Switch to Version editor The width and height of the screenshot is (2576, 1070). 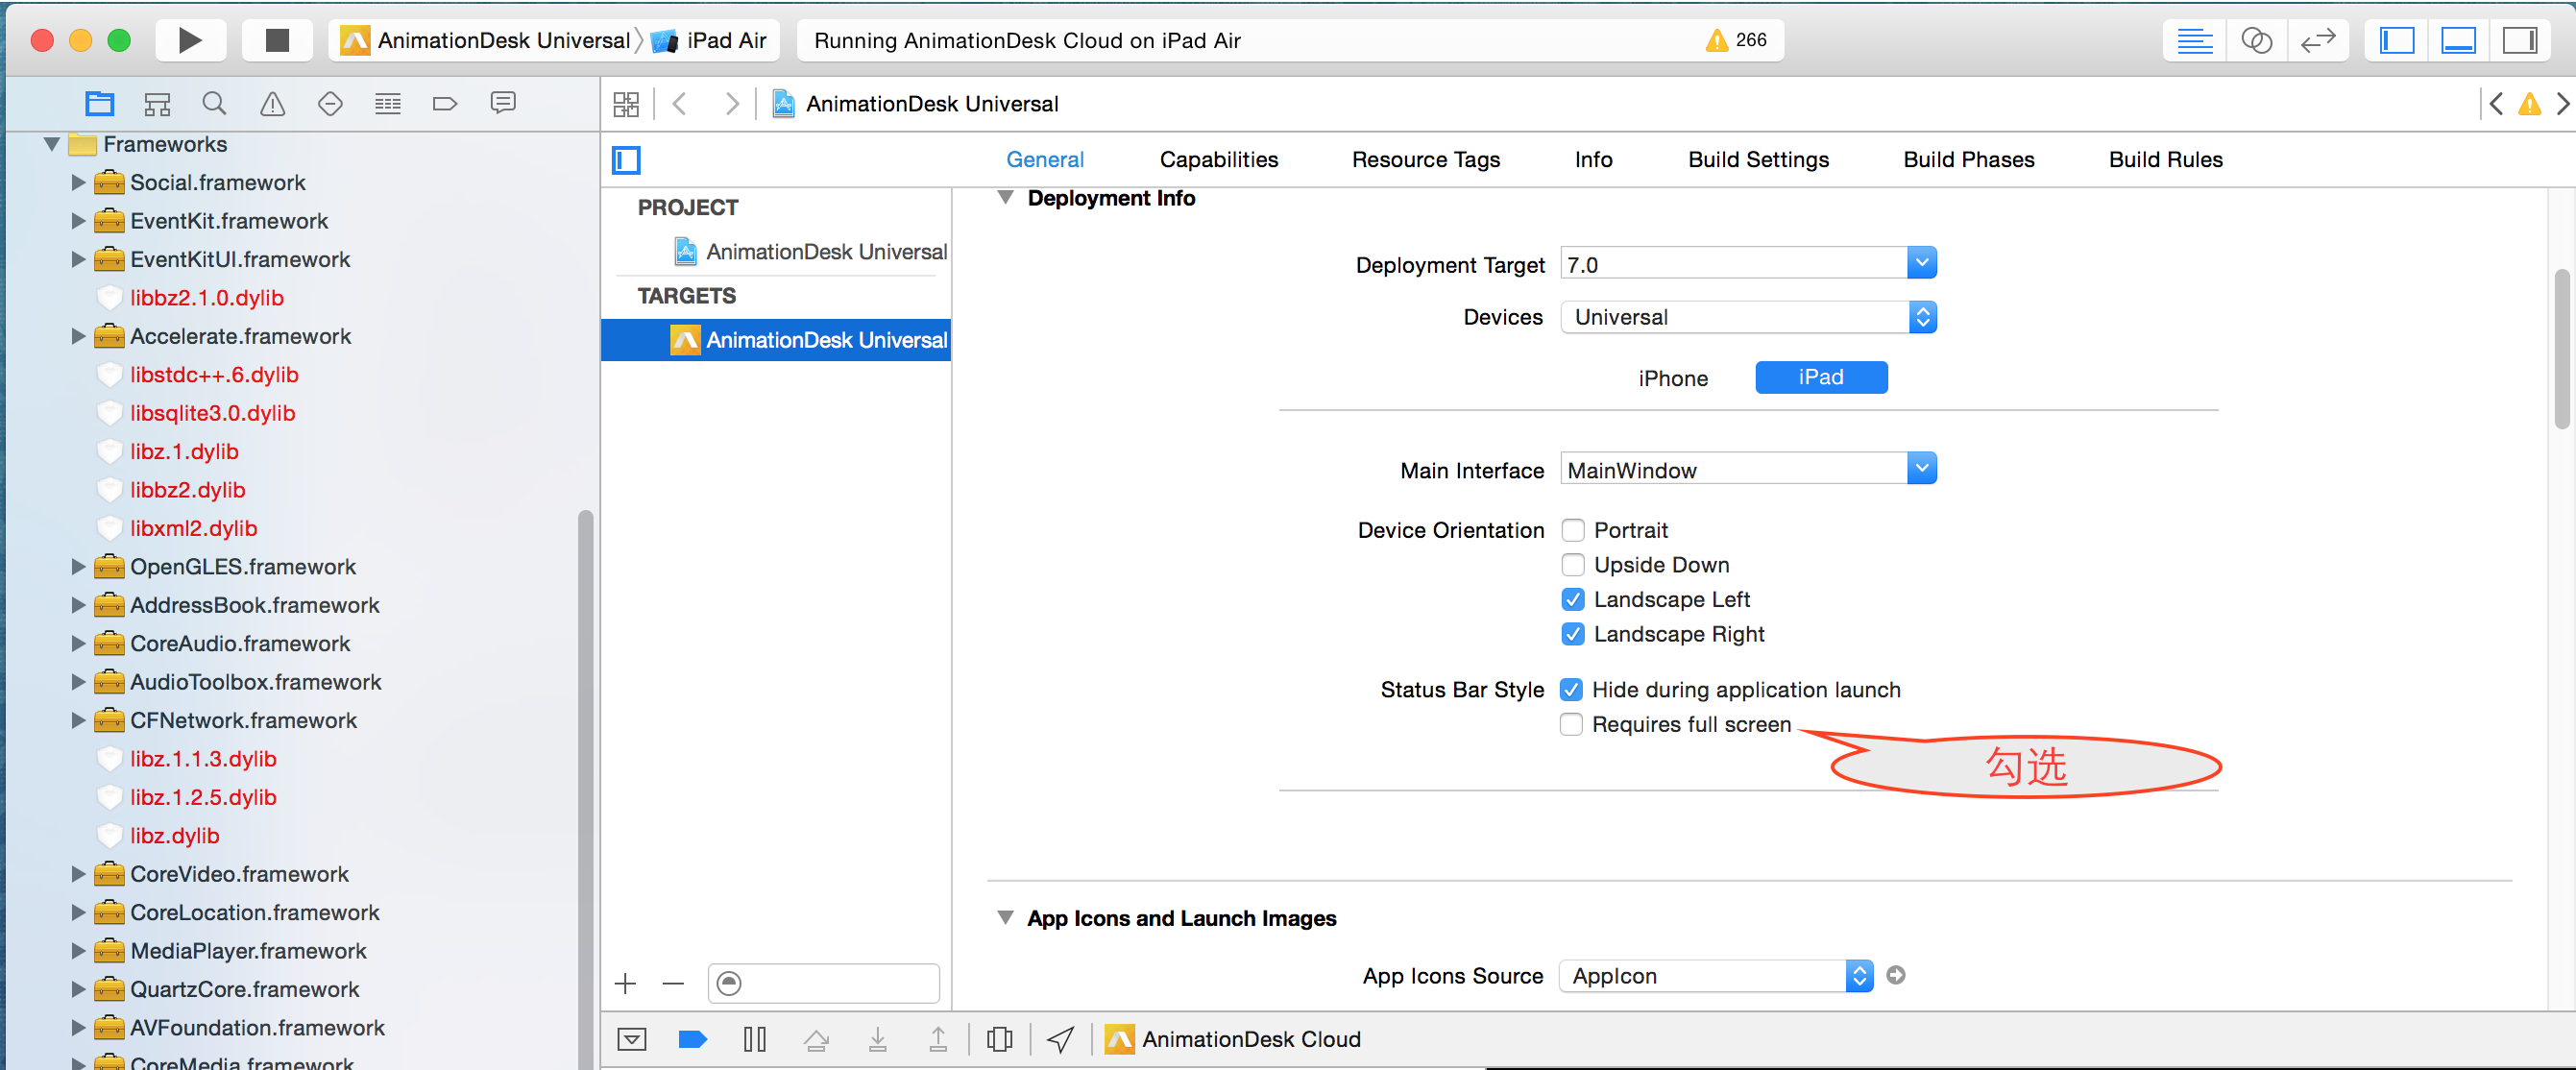2317,40
